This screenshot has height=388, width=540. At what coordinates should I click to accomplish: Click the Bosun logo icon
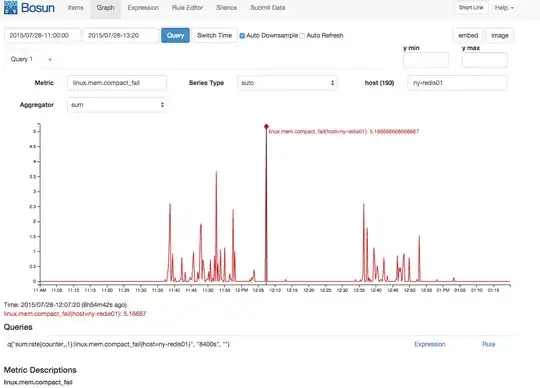click(10, 8)
